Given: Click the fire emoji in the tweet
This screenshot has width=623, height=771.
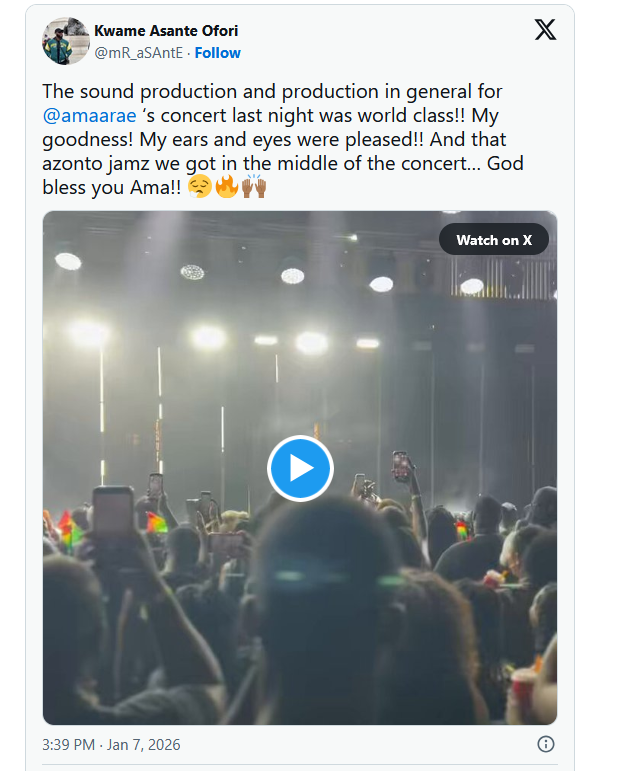Looking at the screenshot, I should coord(227,187).
